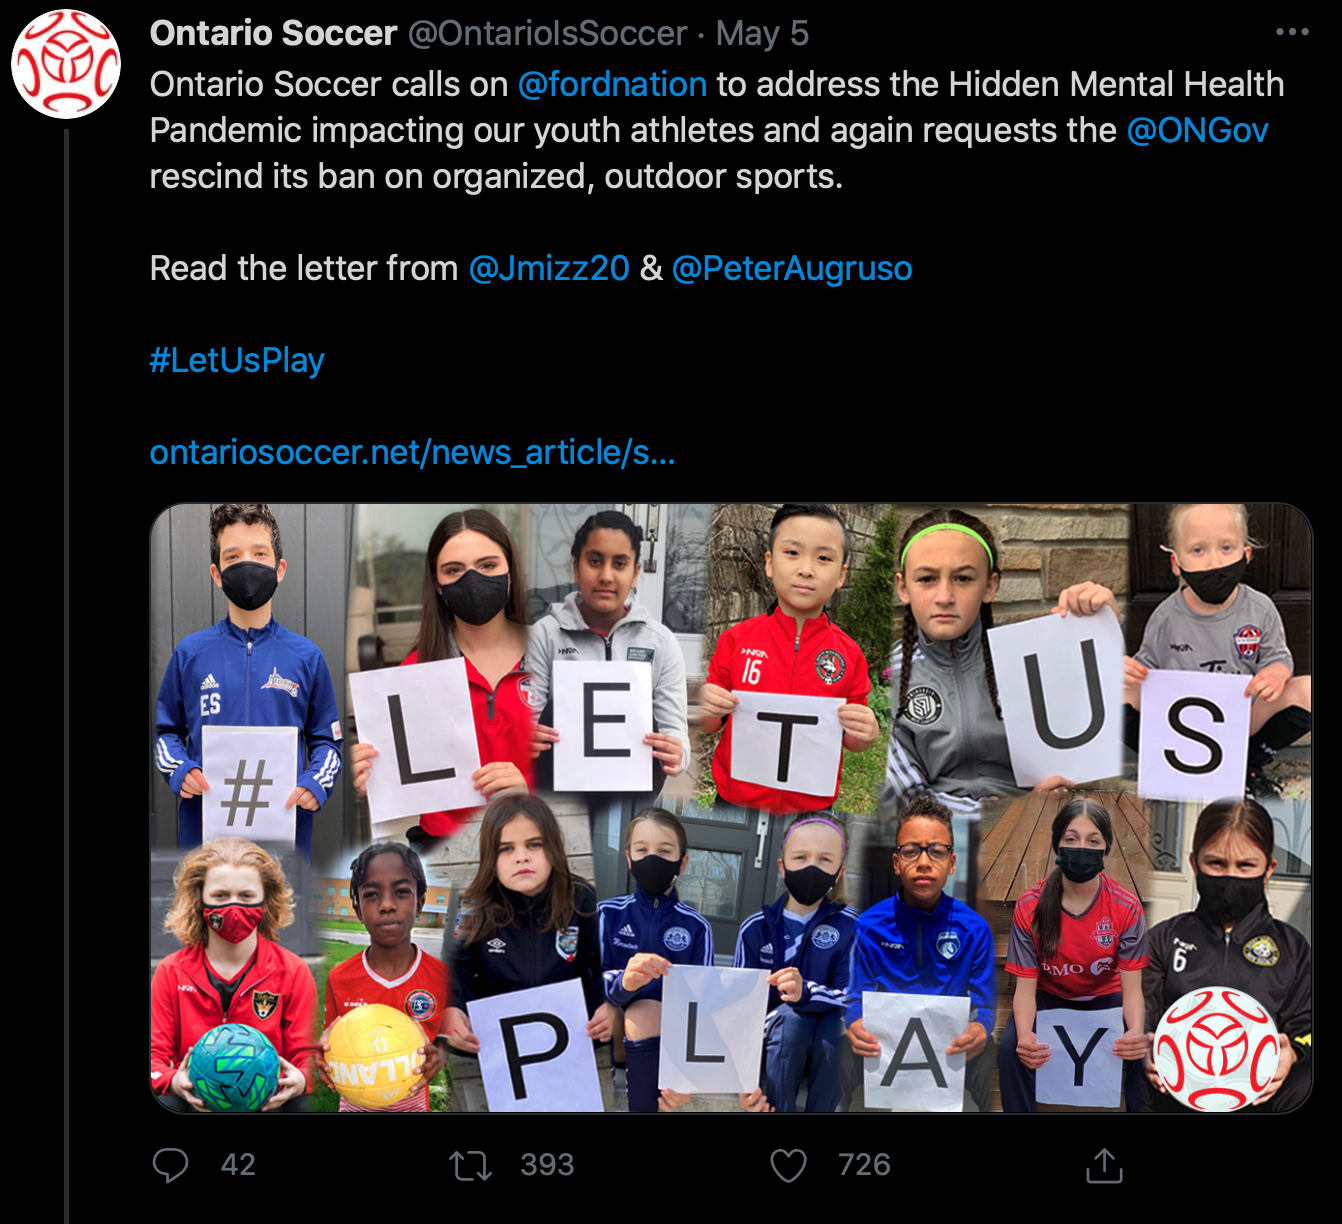Click the @OntarioIsSoccer handle

547,33
